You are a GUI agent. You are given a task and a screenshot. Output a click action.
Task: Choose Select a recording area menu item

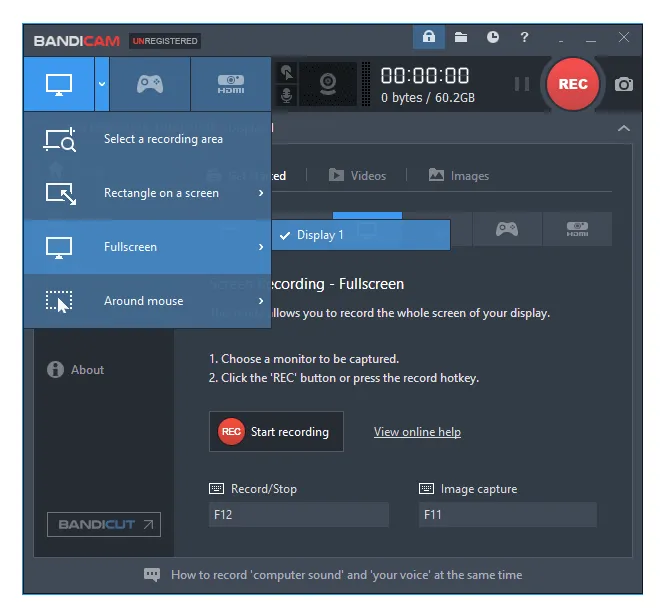point(148,139)
